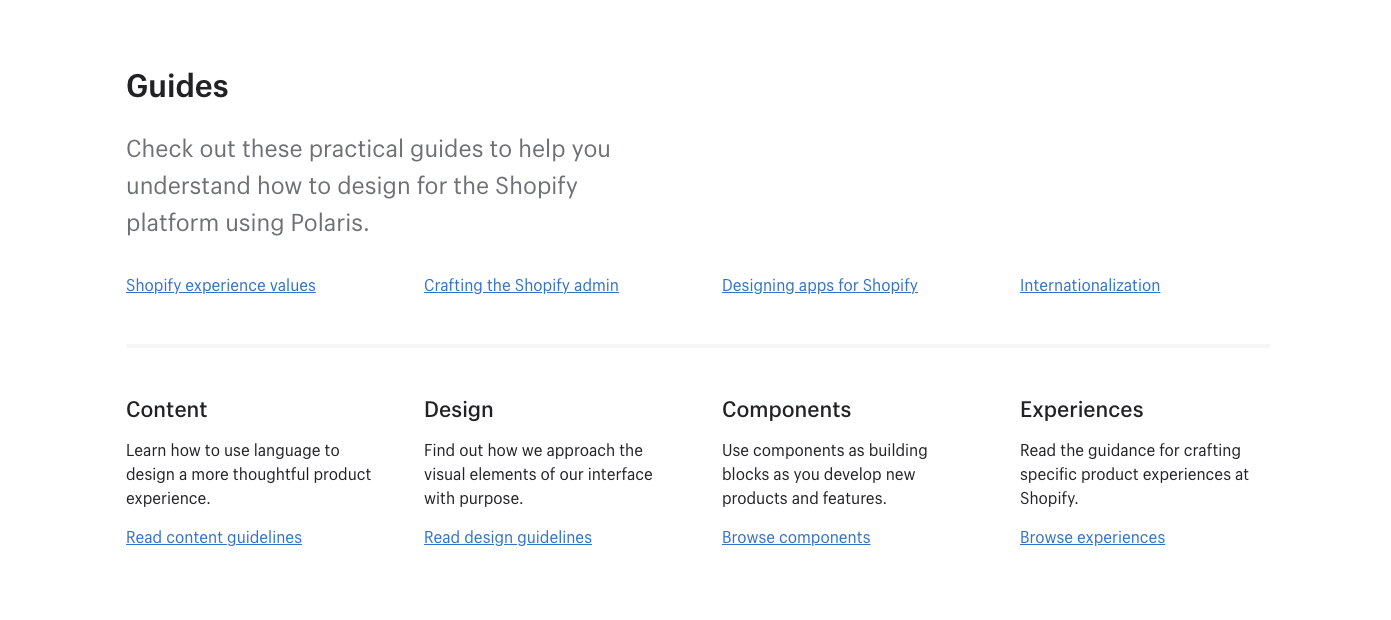Click the 'Find out how we approach' description
Image resolution: width=1391 pixels, height=620 pixels.
(538, 474)
